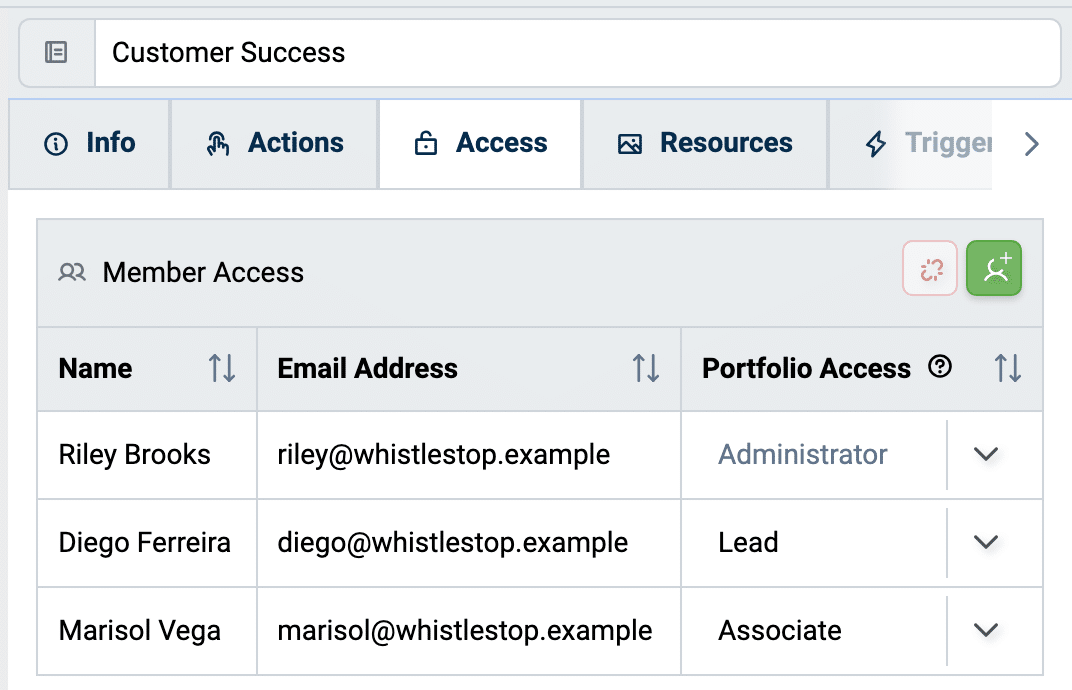Click the Customer Success name field

[x=578, y=53]
